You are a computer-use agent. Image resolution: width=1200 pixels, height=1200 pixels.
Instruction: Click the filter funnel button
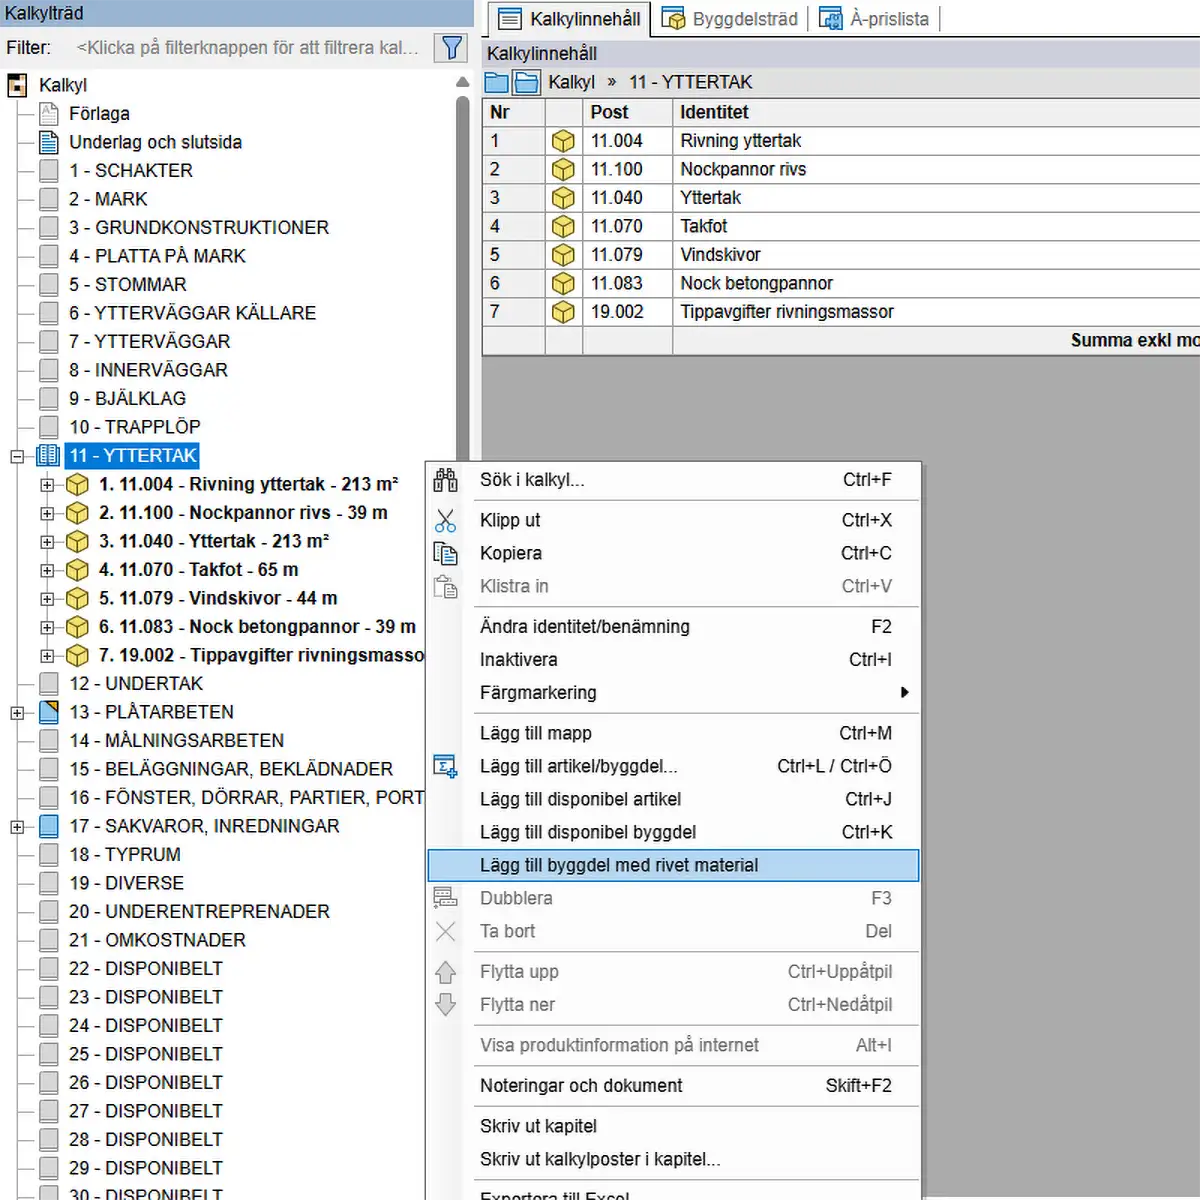[x=451, y=47]
